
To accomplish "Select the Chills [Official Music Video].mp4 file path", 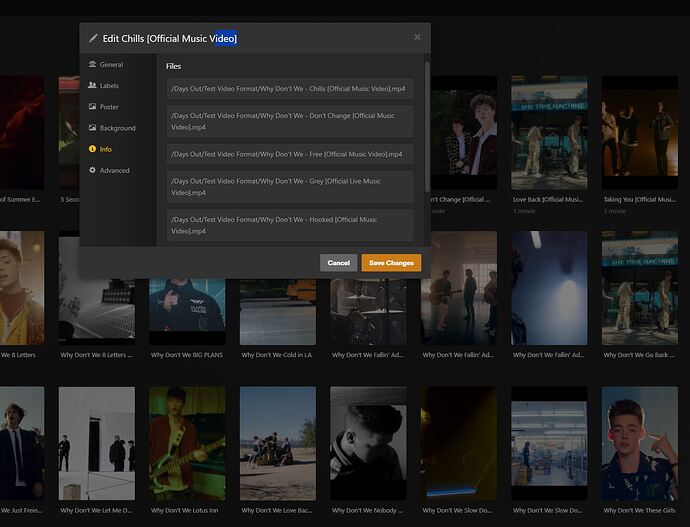I will (x=290, y=88).
